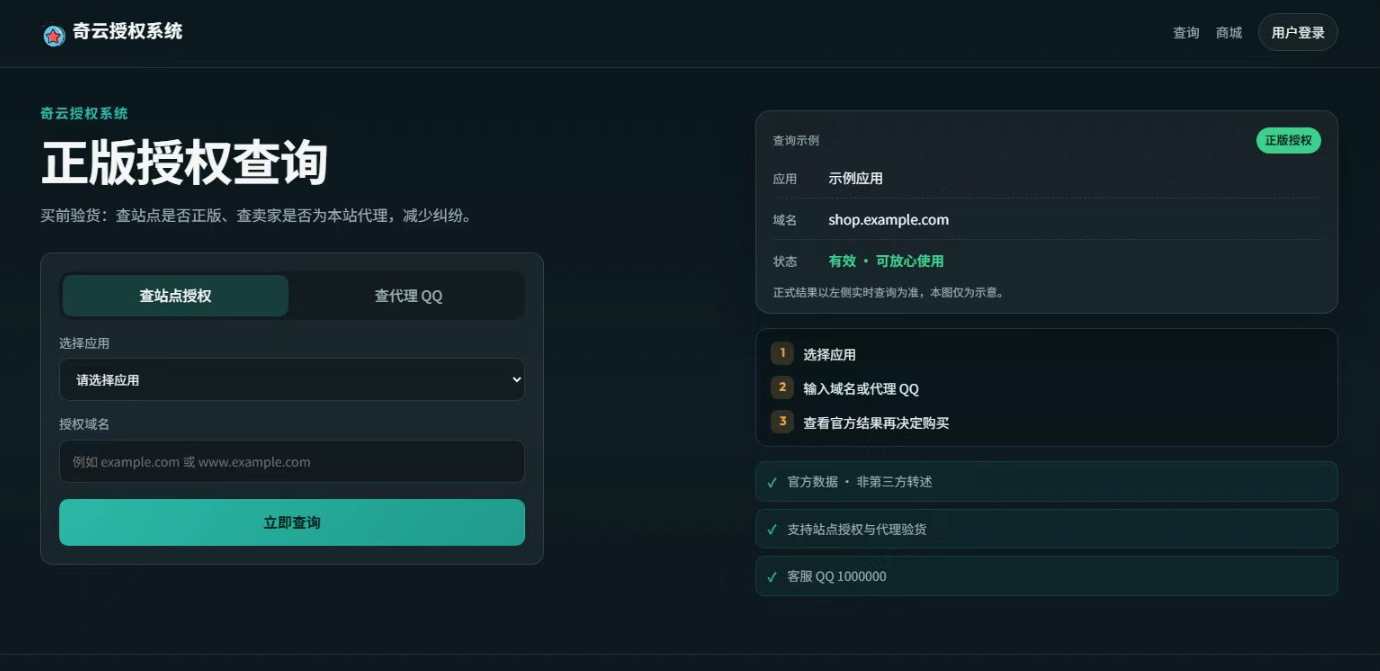Click the checkmark beside 客服 QQ 1000000
The width and height of the screenshot is (1380, 671).
pos(772,577)
